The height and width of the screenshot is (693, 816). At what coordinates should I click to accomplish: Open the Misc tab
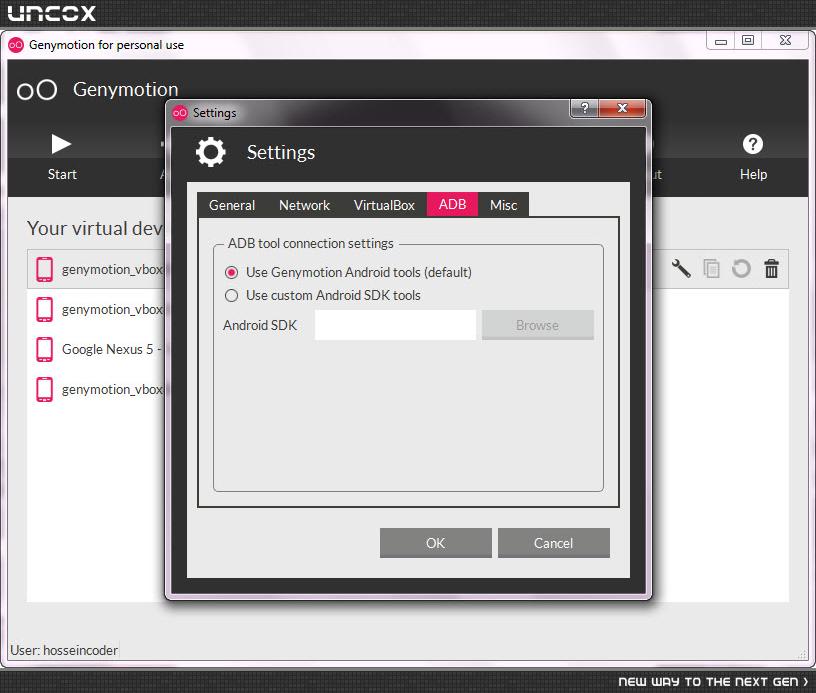coord(503,205)
